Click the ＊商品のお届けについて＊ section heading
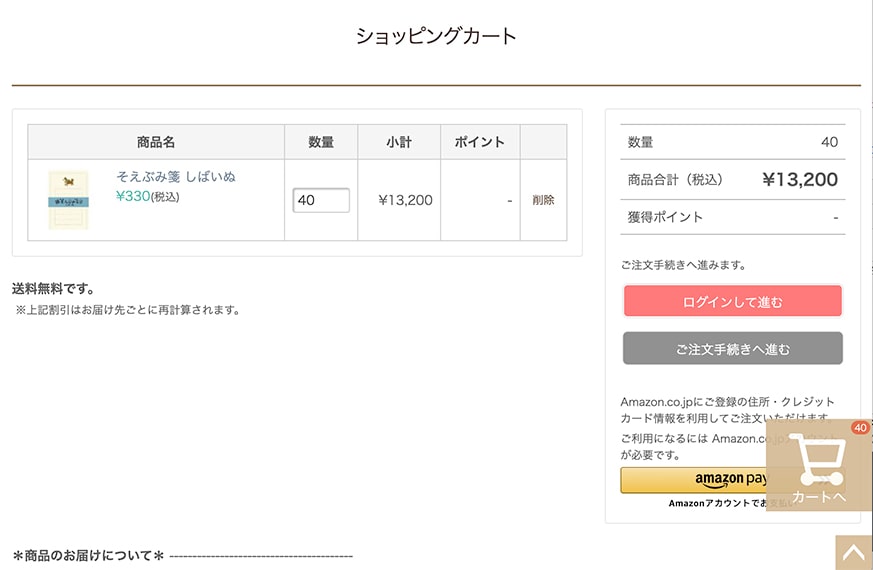The height and width of the screenshot is (570, 873). point(88,555)
